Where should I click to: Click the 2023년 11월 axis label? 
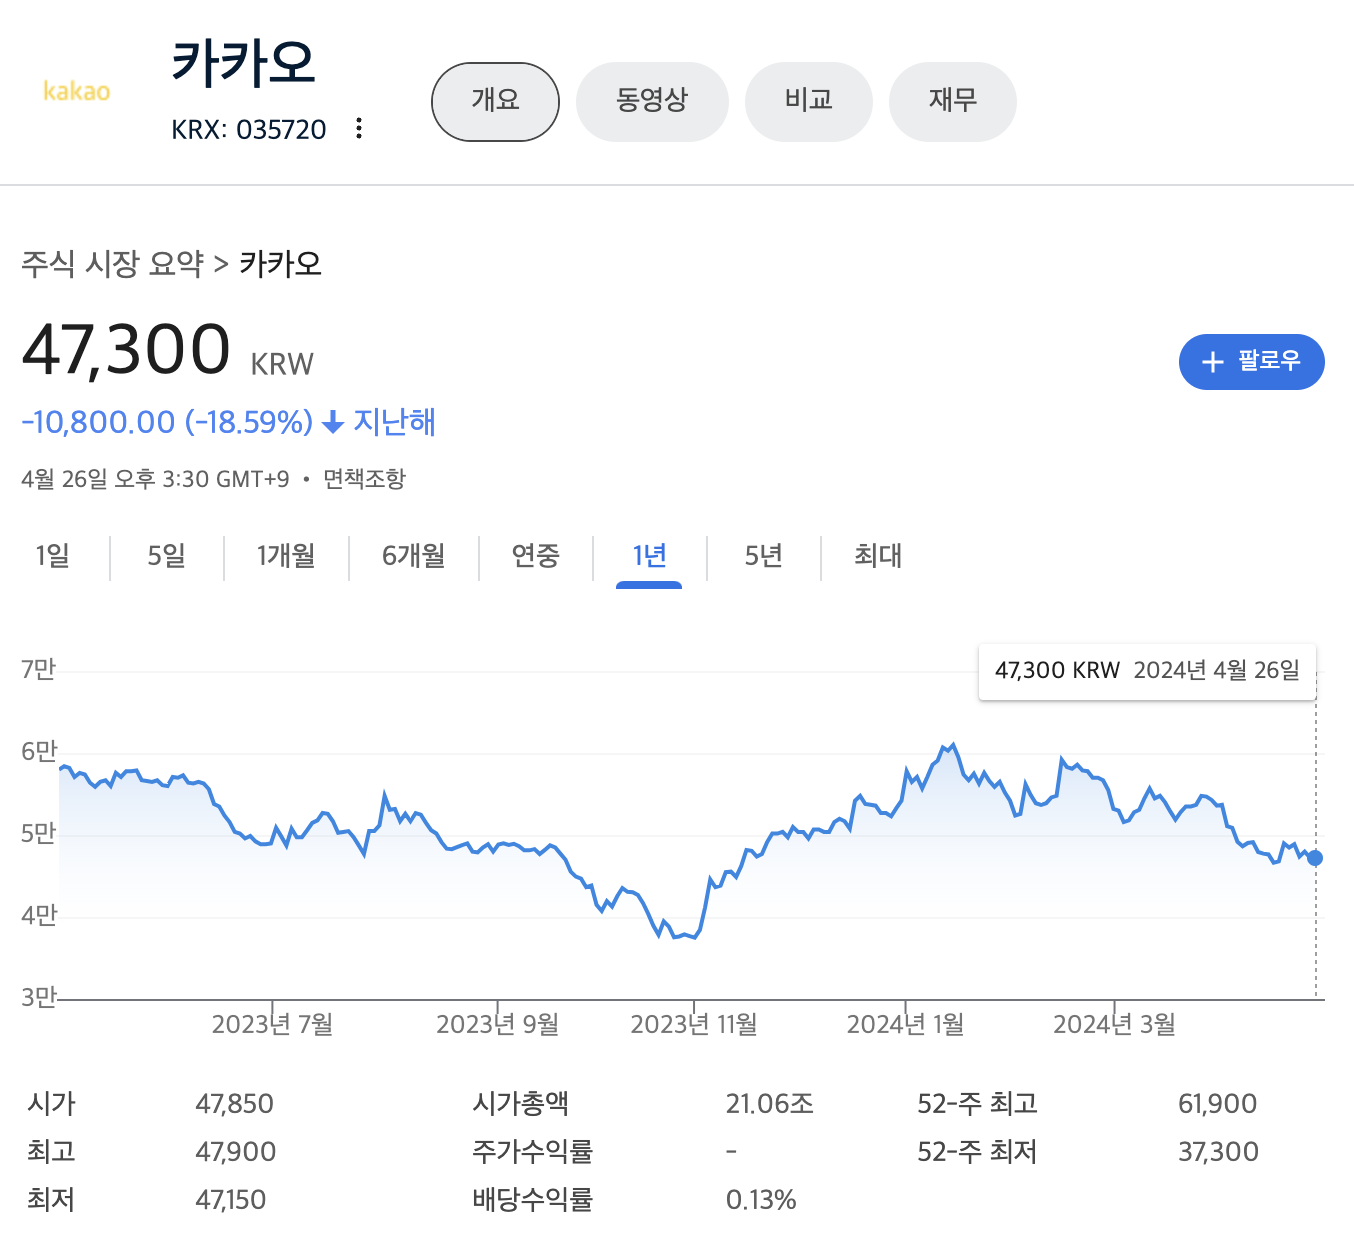pyautogui.click(x=694, y=1025)
